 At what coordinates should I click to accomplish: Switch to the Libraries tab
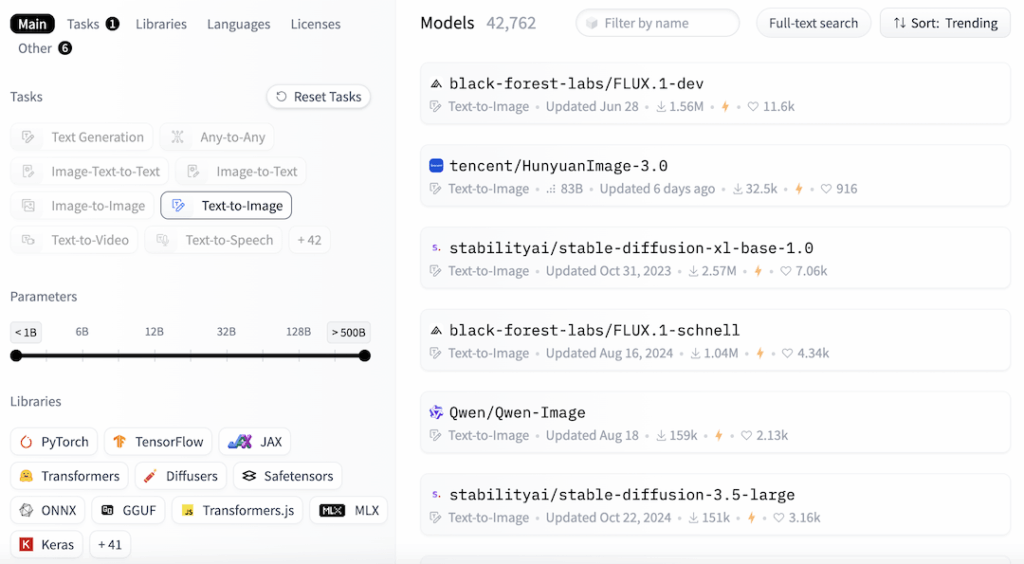[161, 24]
